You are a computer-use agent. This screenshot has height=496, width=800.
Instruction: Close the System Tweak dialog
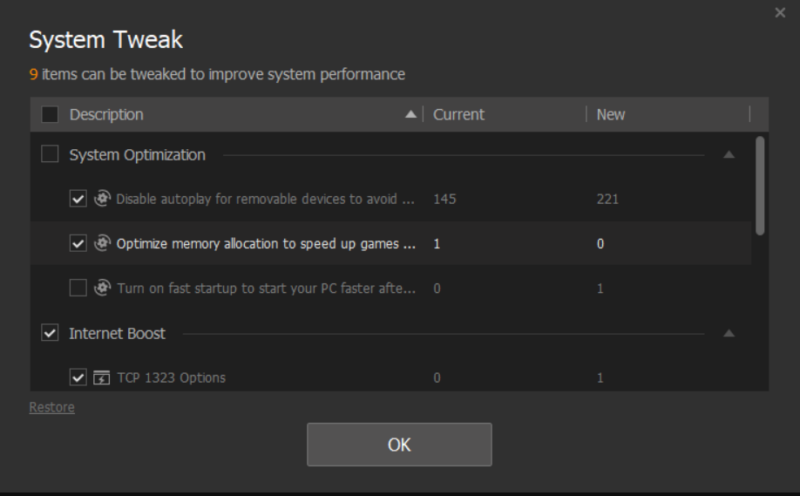tap(780, 13)
